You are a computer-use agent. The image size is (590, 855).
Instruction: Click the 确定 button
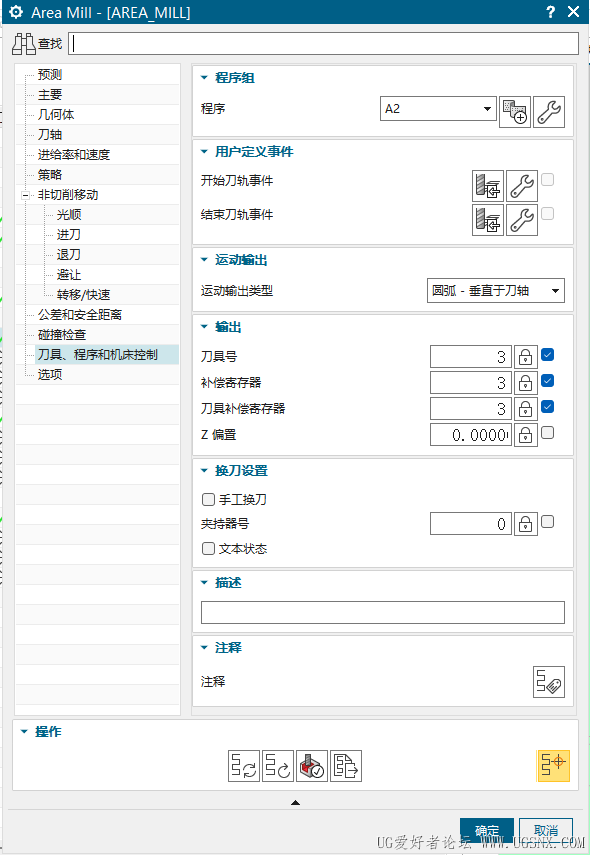click(487, 830)
